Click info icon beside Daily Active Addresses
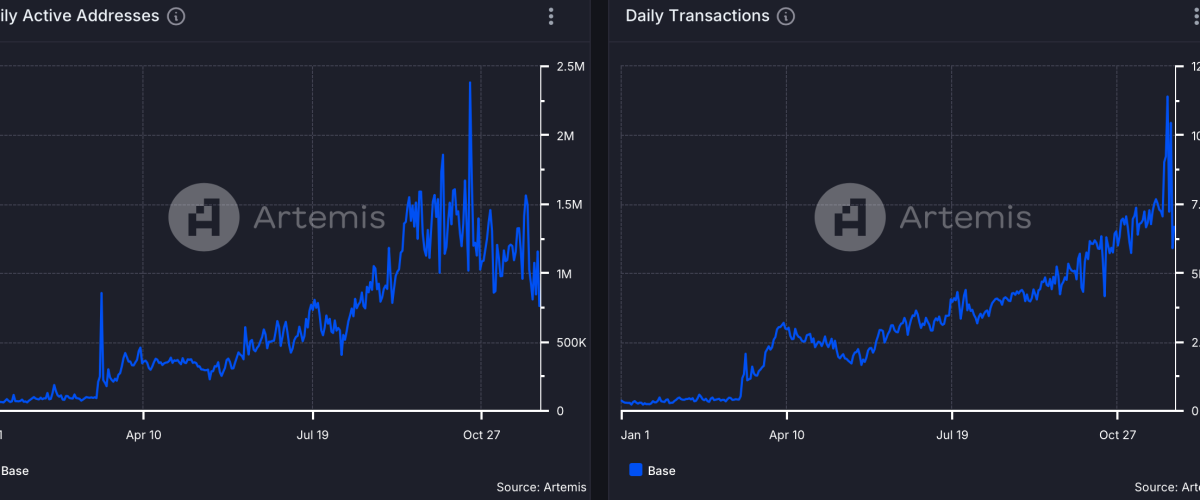1200x500 pixels. pos(176,17)
